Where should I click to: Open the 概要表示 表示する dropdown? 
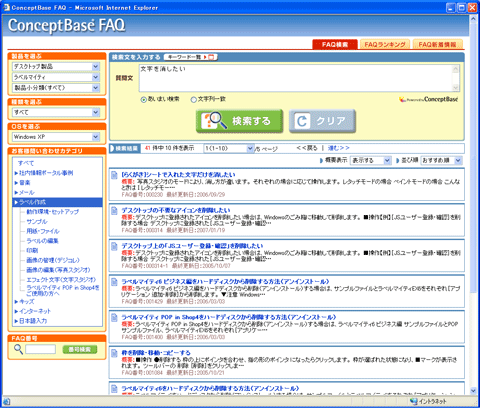[387, 160]
